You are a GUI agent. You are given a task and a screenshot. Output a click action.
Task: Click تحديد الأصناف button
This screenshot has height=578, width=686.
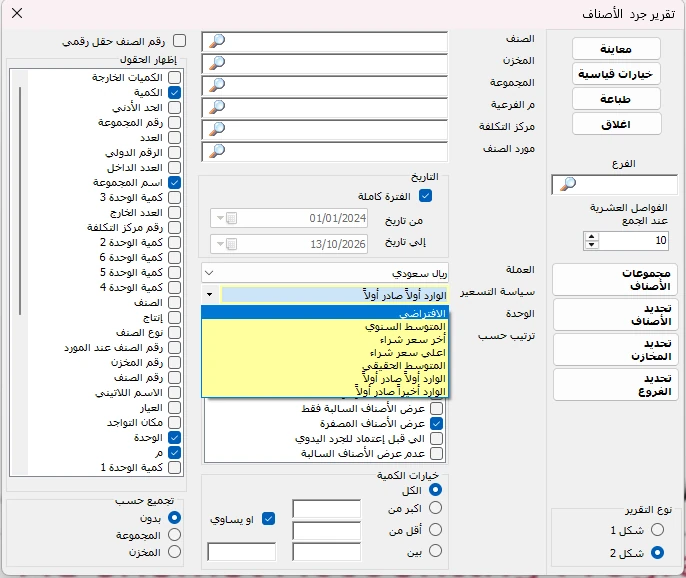(615, 315)
